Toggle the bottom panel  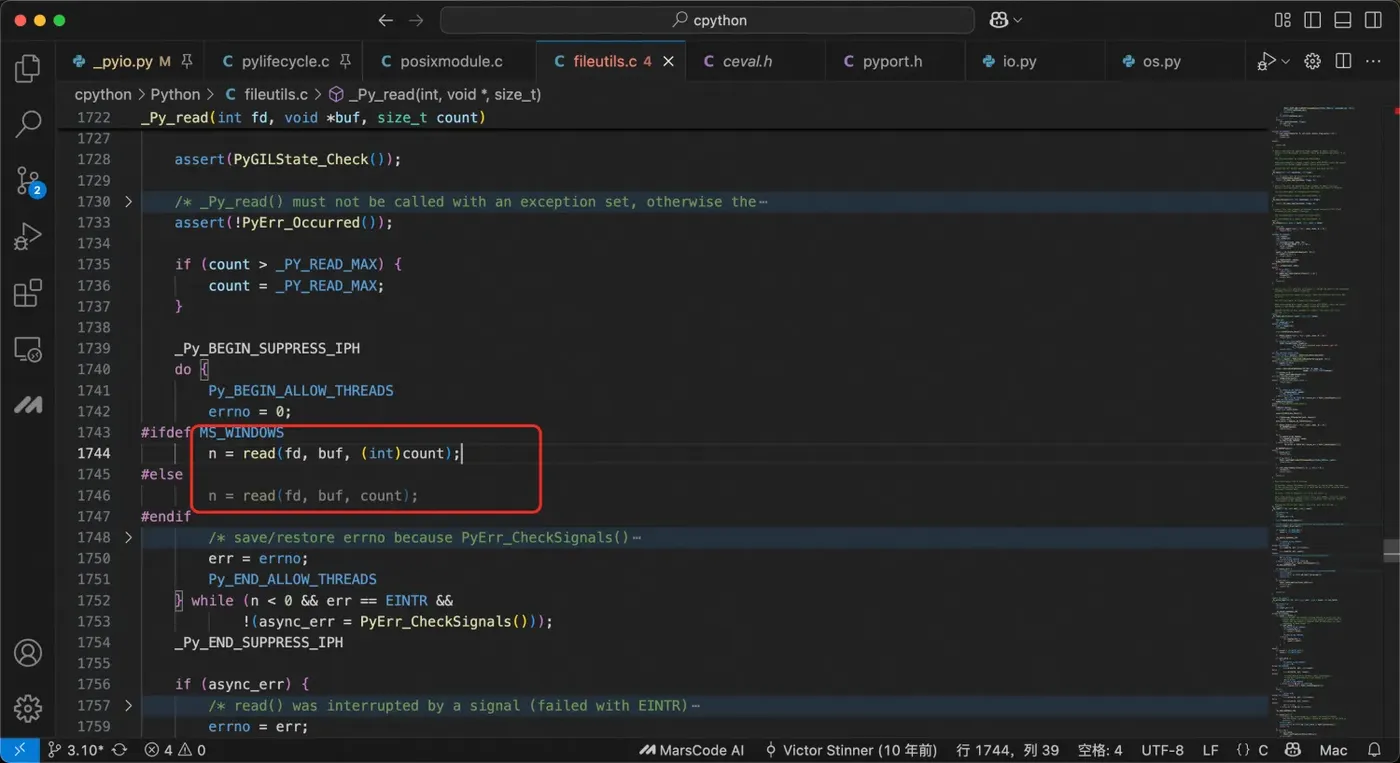click(1343, 20)
